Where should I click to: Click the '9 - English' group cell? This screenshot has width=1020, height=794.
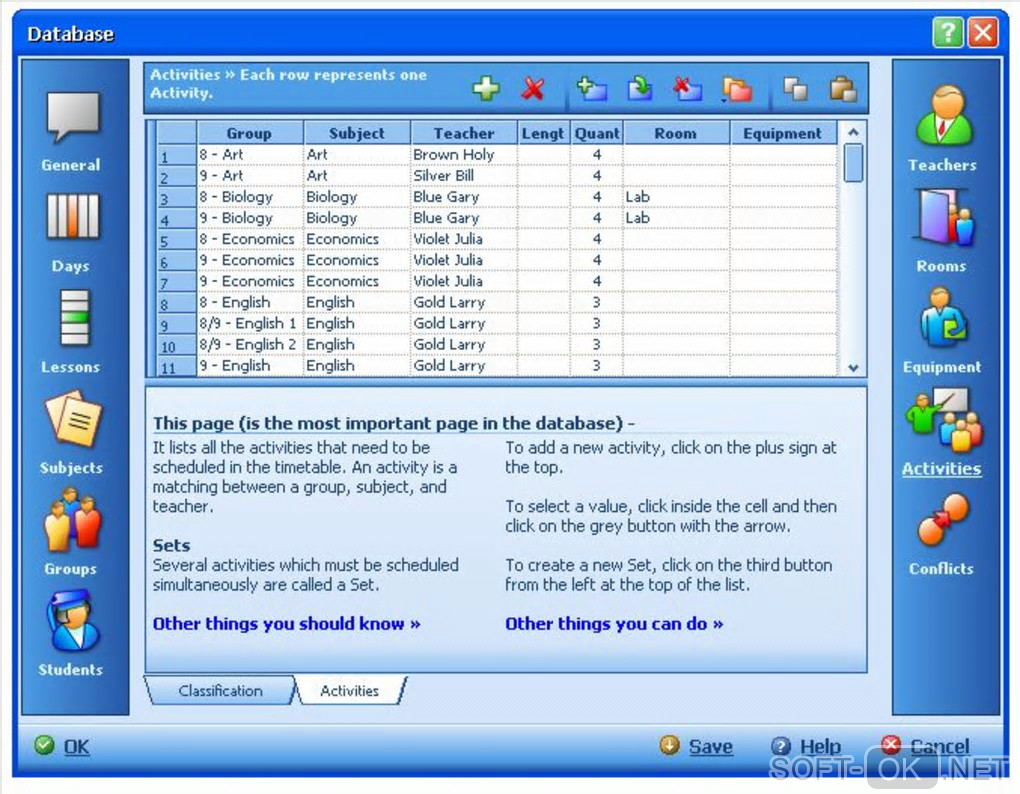pyautogui.click(x=250, y=365)
